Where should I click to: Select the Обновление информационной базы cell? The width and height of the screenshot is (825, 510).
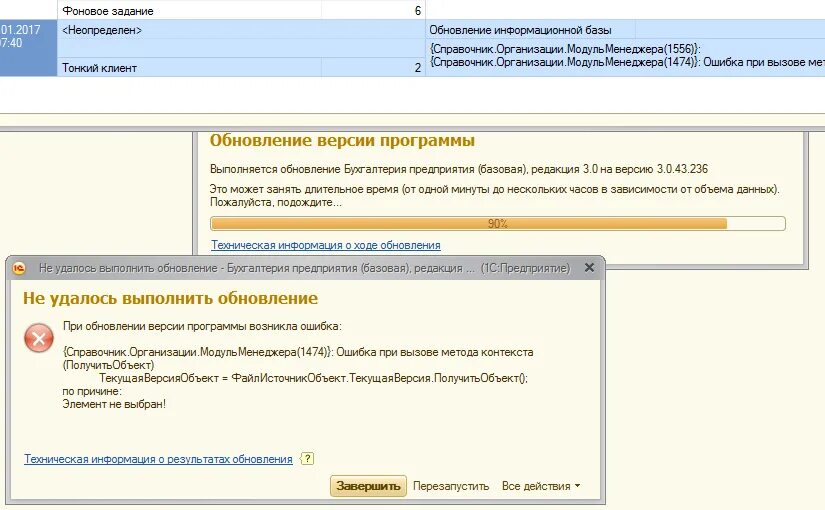[x=530, y=30]
